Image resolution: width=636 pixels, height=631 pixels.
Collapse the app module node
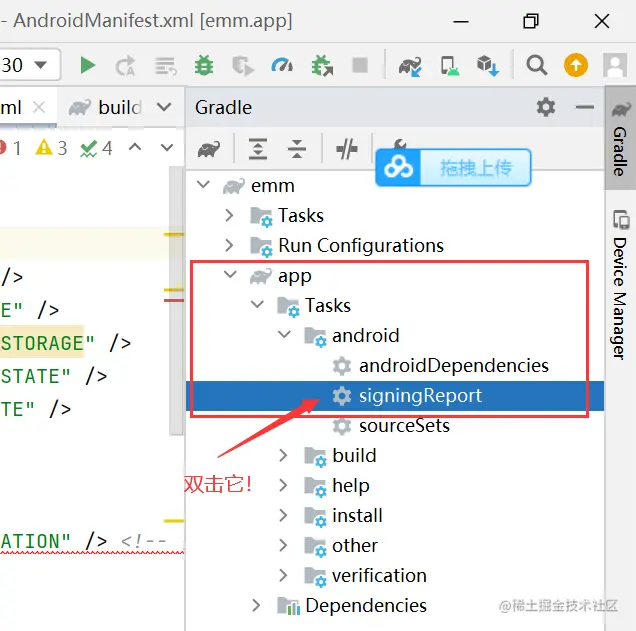230,275
